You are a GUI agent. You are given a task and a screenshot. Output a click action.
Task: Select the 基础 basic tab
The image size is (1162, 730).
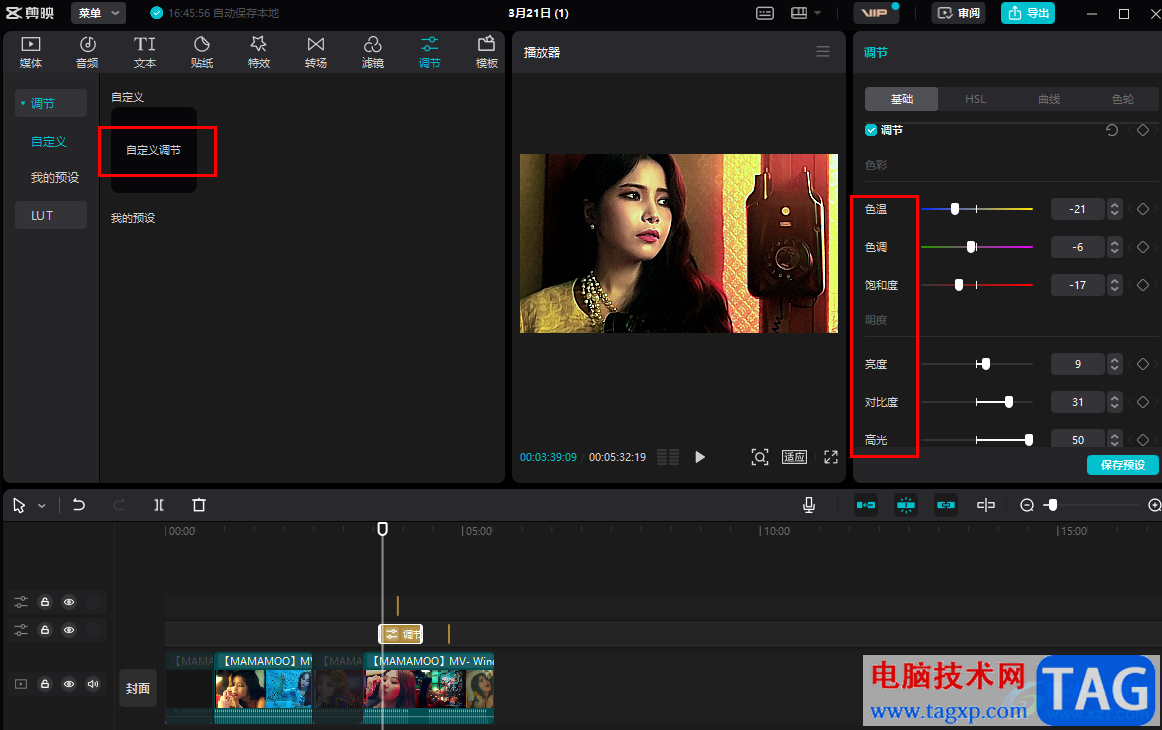pos(902,99)
